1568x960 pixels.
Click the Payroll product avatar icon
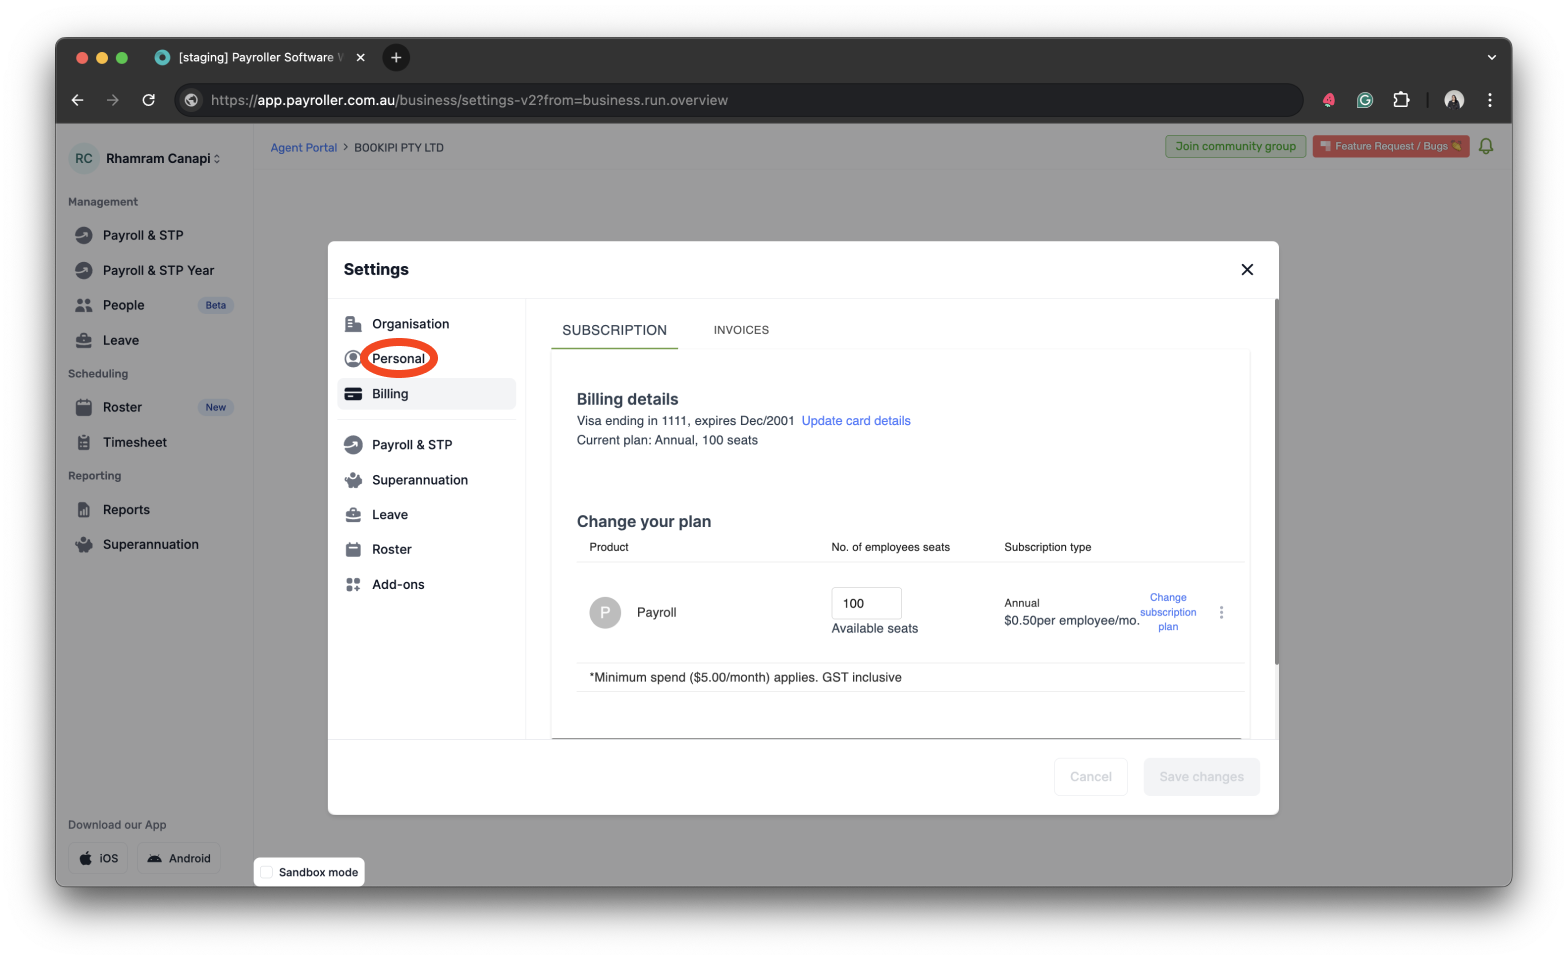click(605, 613)
